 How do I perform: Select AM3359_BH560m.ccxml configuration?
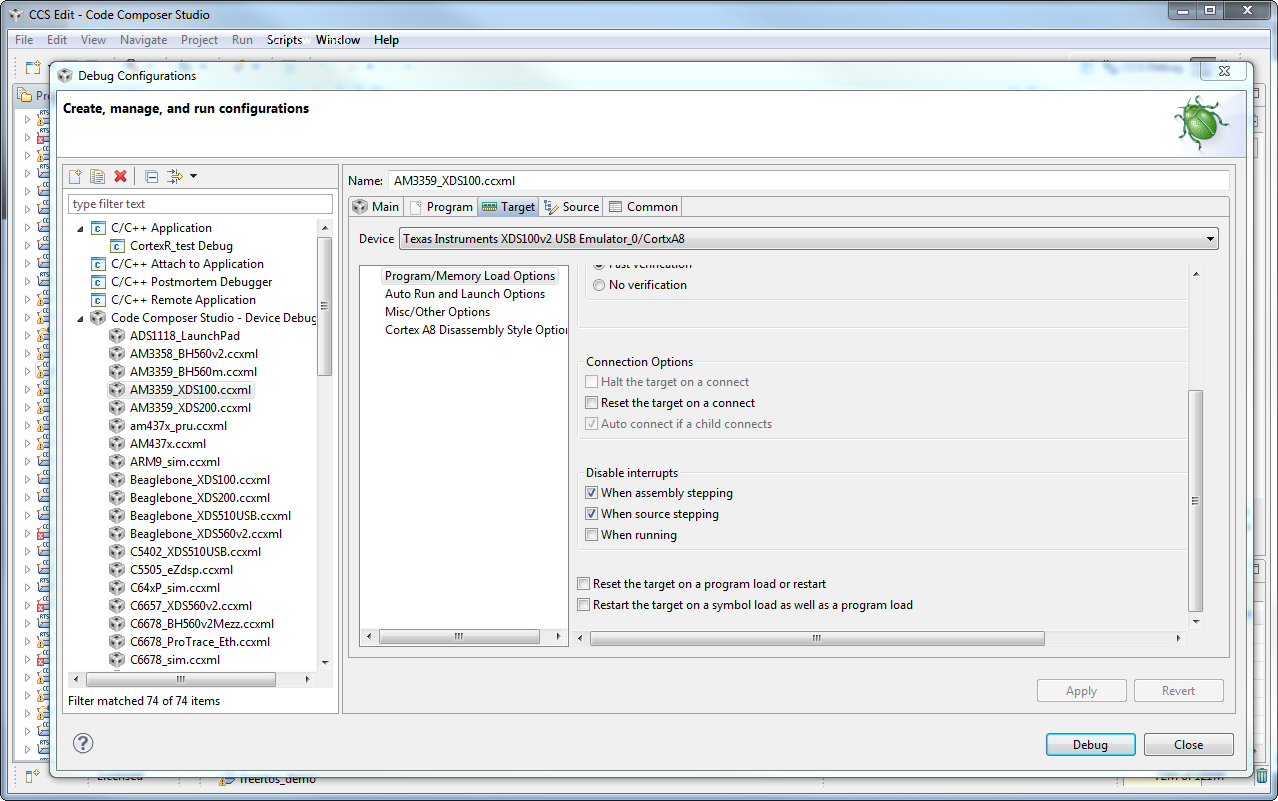click(193, 372)
